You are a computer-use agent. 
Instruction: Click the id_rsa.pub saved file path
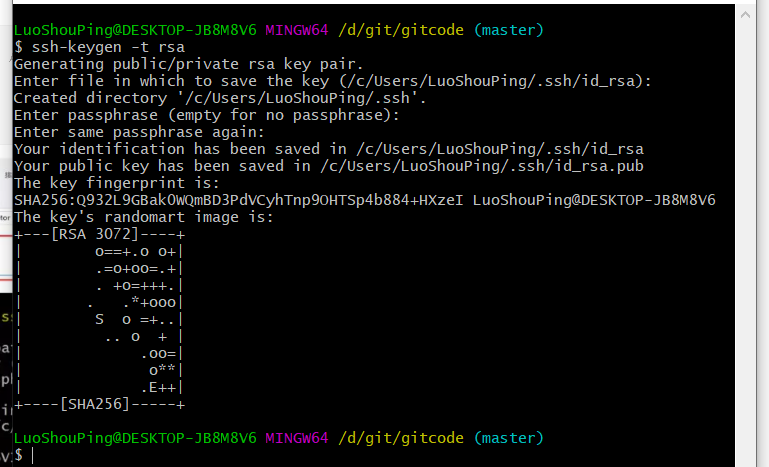(x=482, y=166)
